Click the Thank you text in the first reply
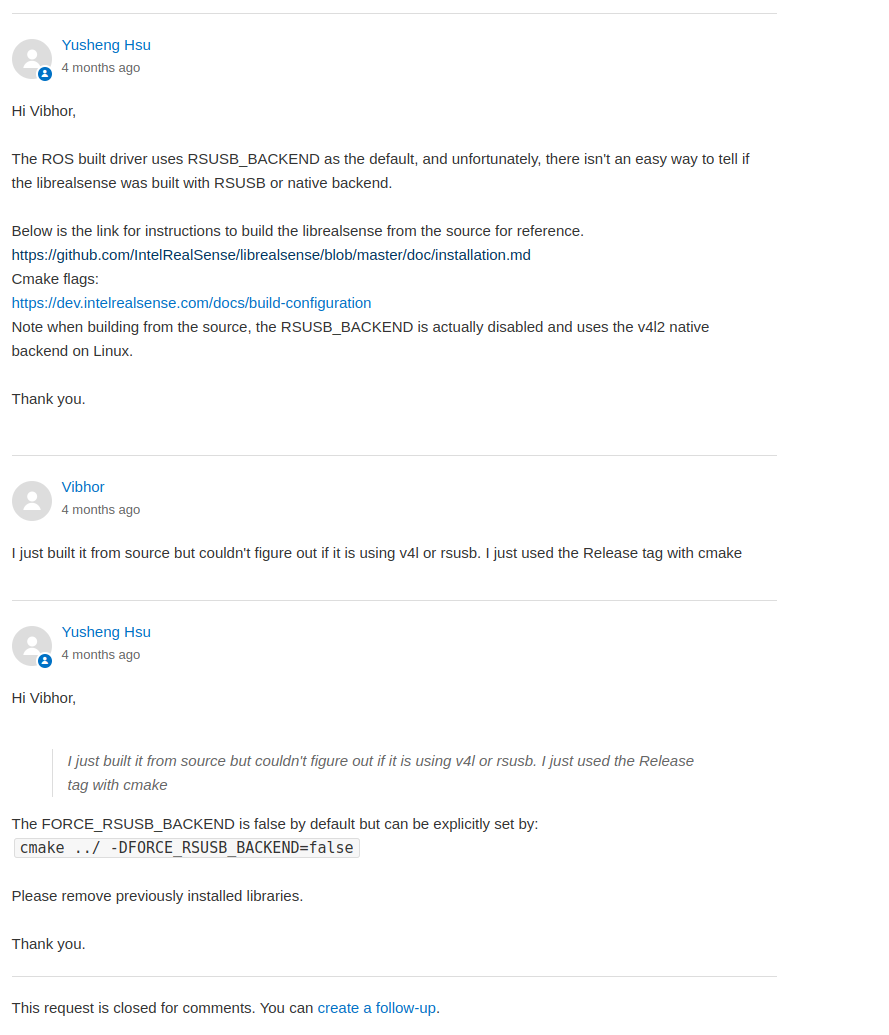The image size is (889, 1035). pyautogui.click(x=48, y=398)
